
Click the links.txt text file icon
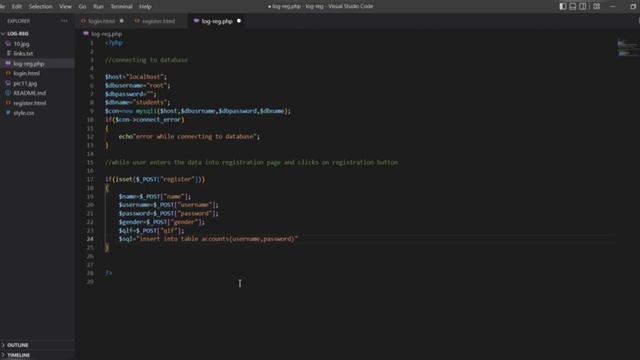pos(8,53)
